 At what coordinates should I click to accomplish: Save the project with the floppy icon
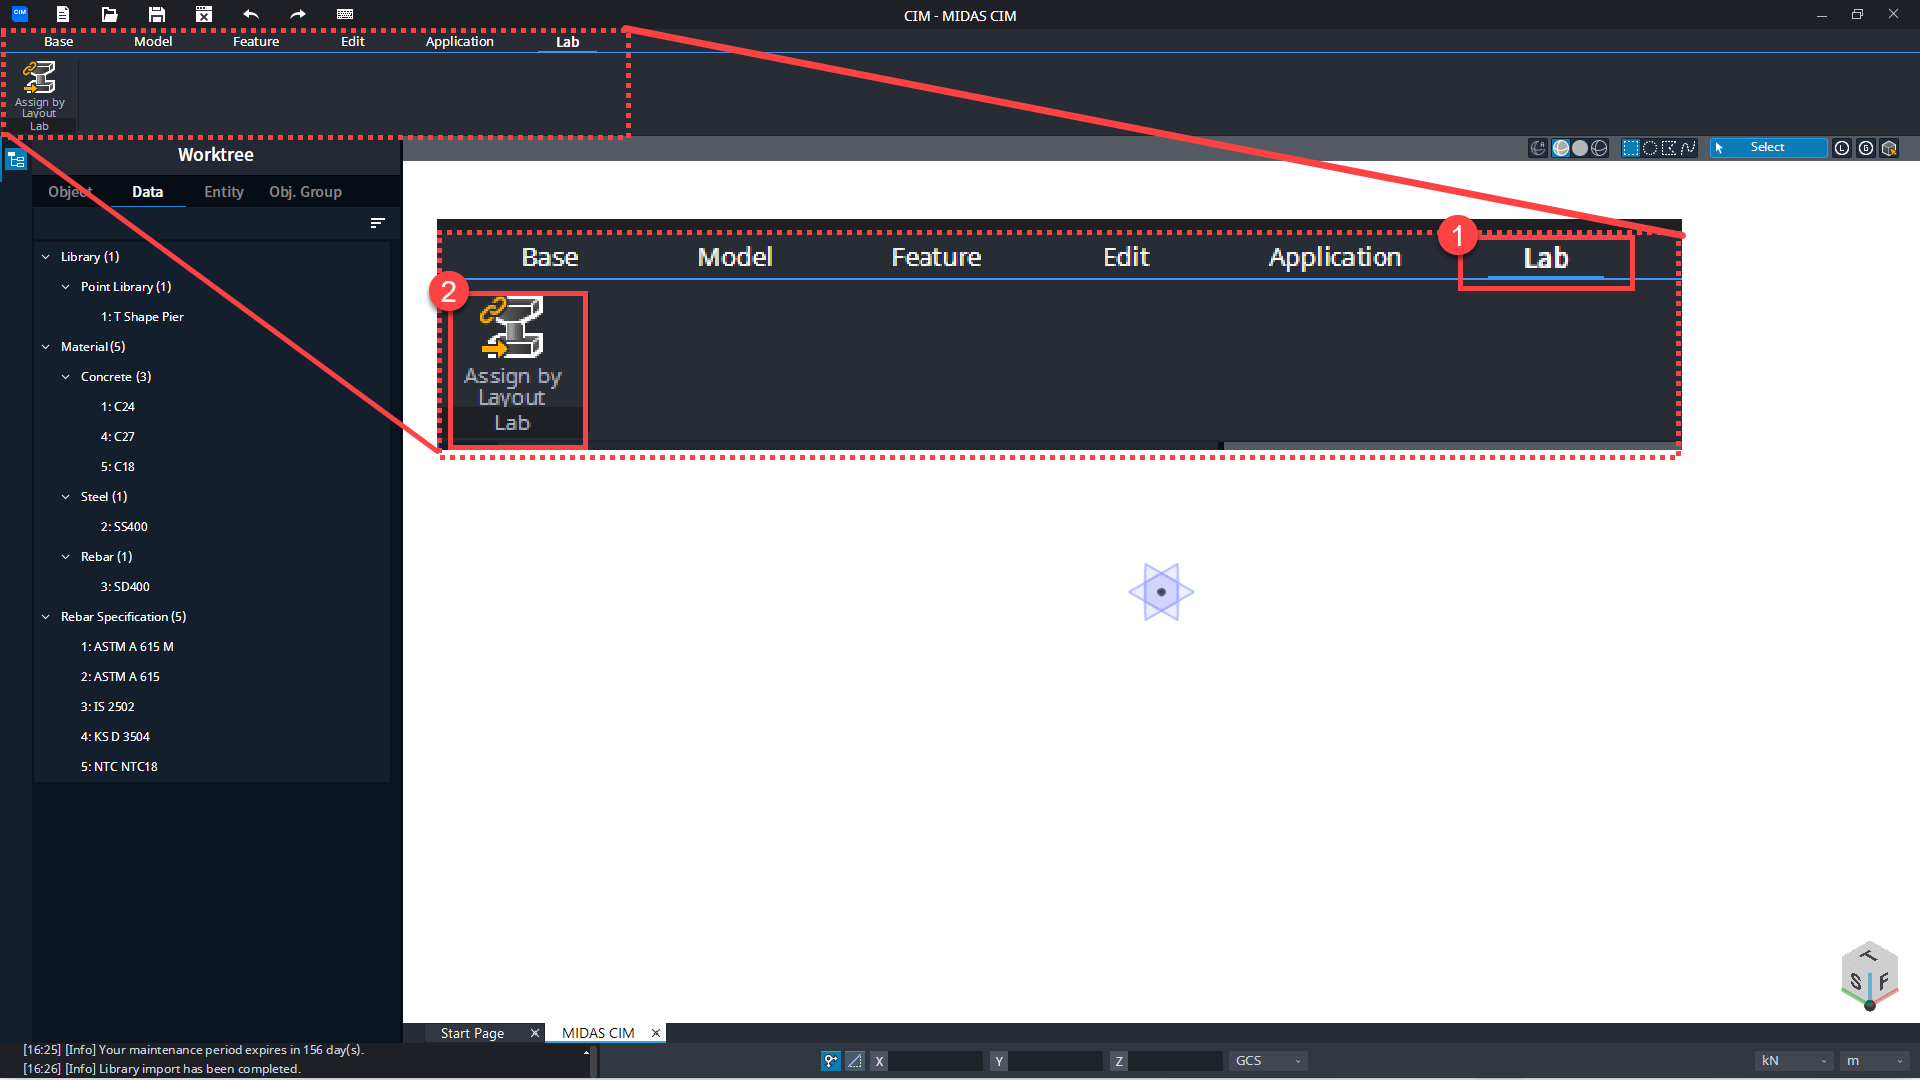(157, 14)
